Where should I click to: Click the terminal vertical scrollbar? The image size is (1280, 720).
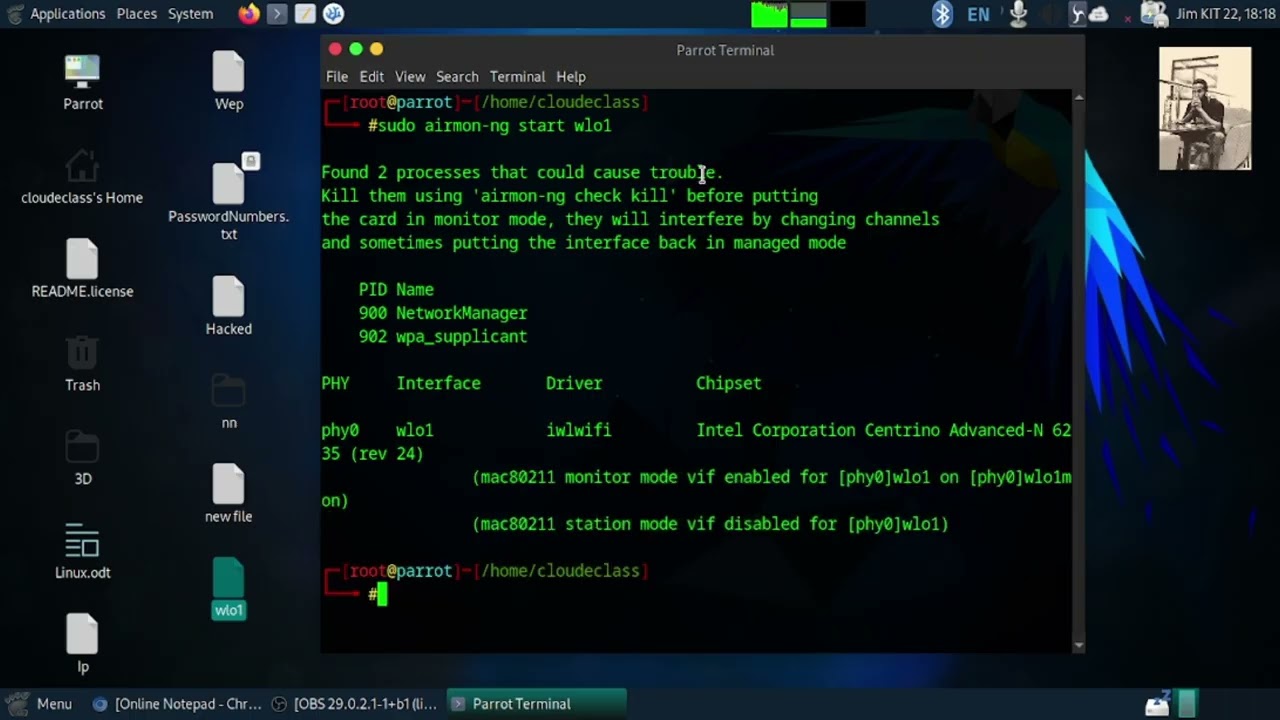coord(1078,371)
